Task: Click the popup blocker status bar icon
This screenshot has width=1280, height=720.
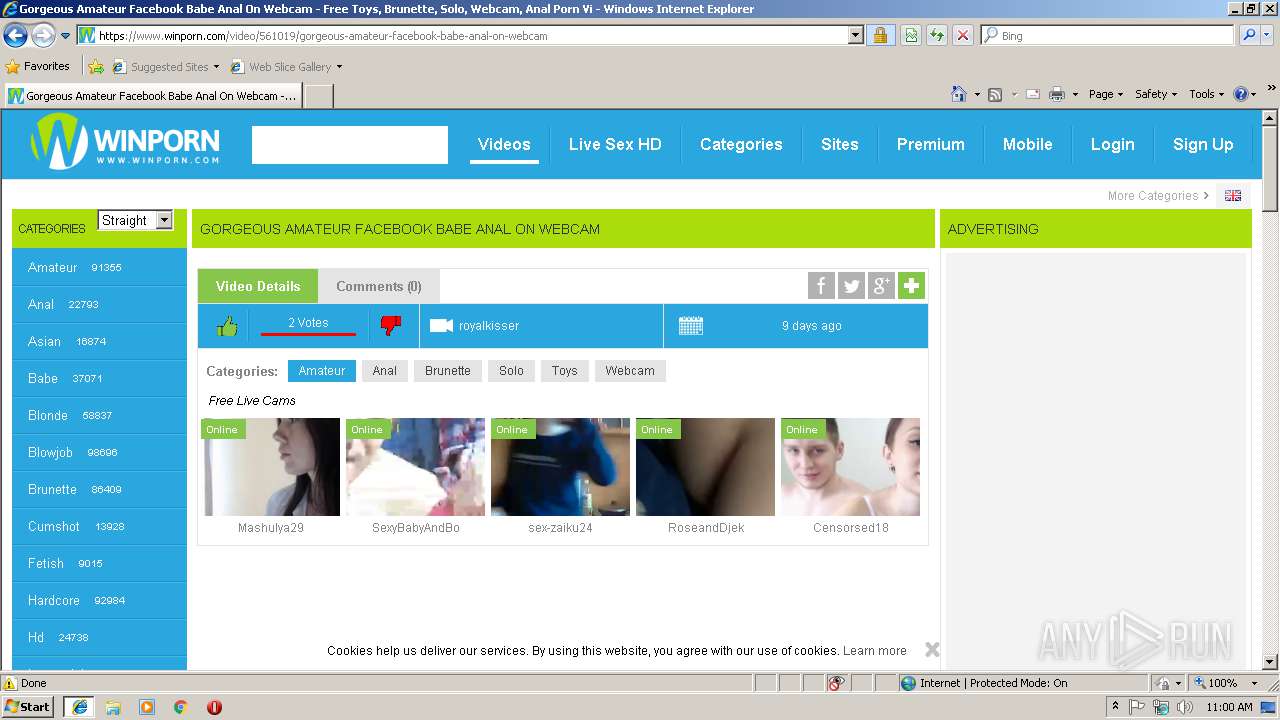Action: 837,683
